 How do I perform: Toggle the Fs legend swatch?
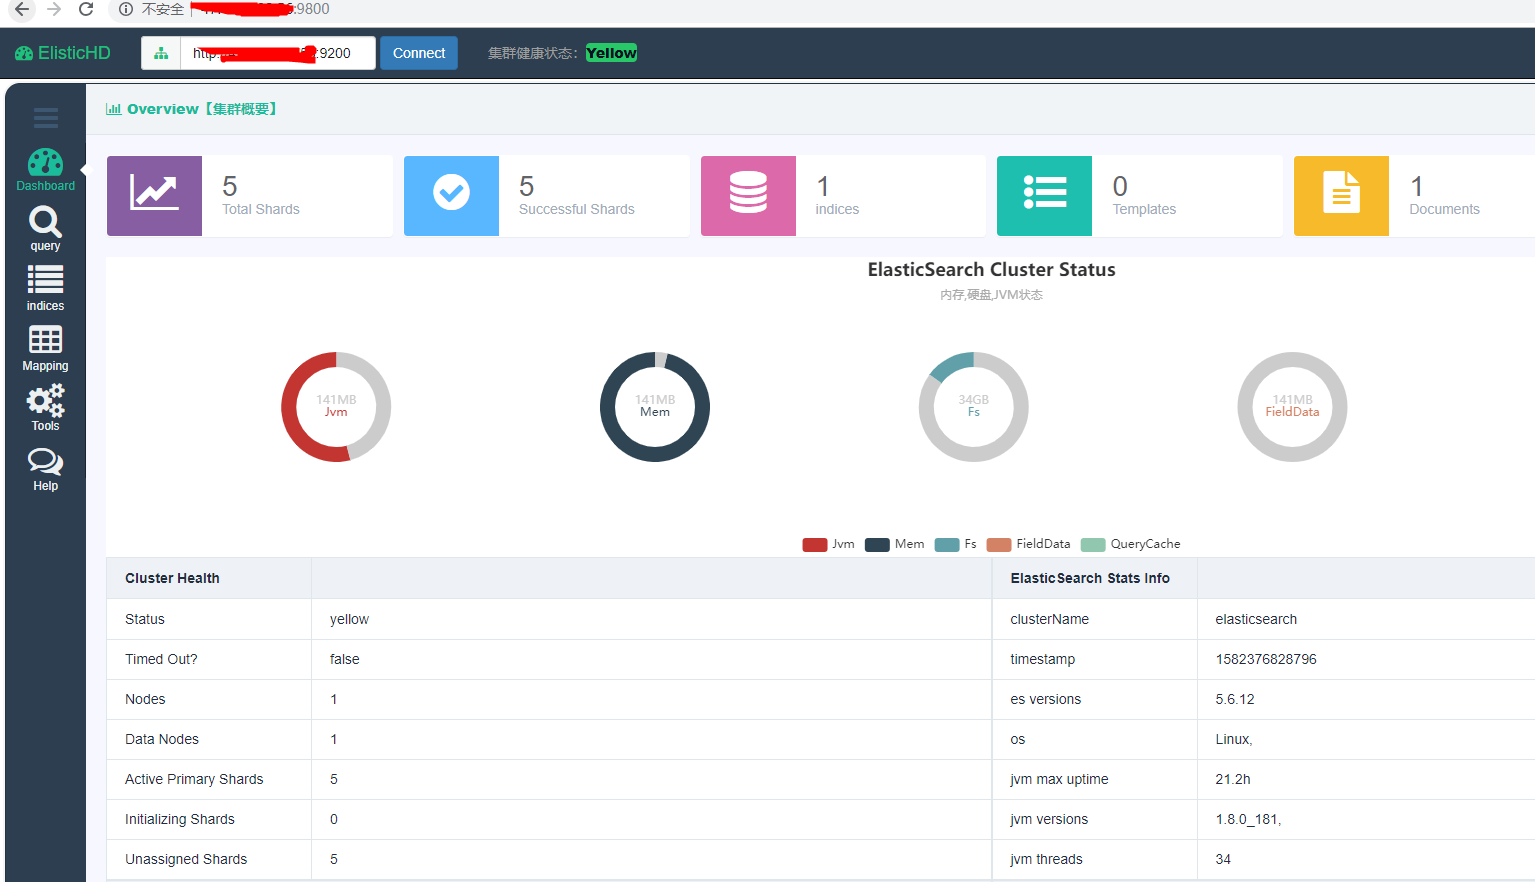point(947,545)
